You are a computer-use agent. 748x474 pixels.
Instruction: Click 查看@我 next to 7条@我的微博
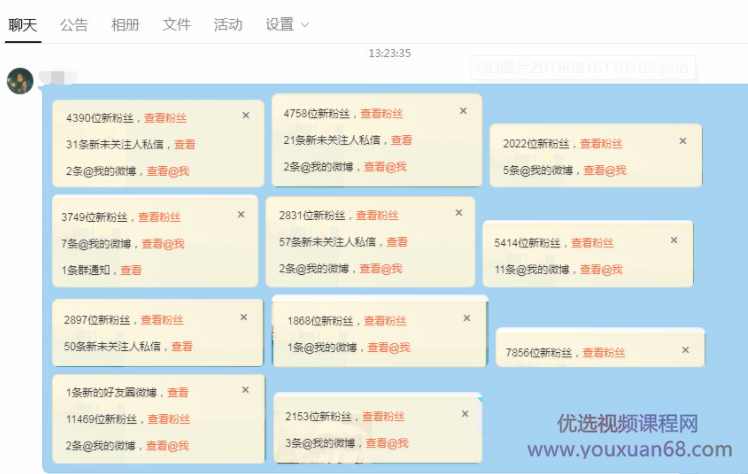click(x=163, y=244)
